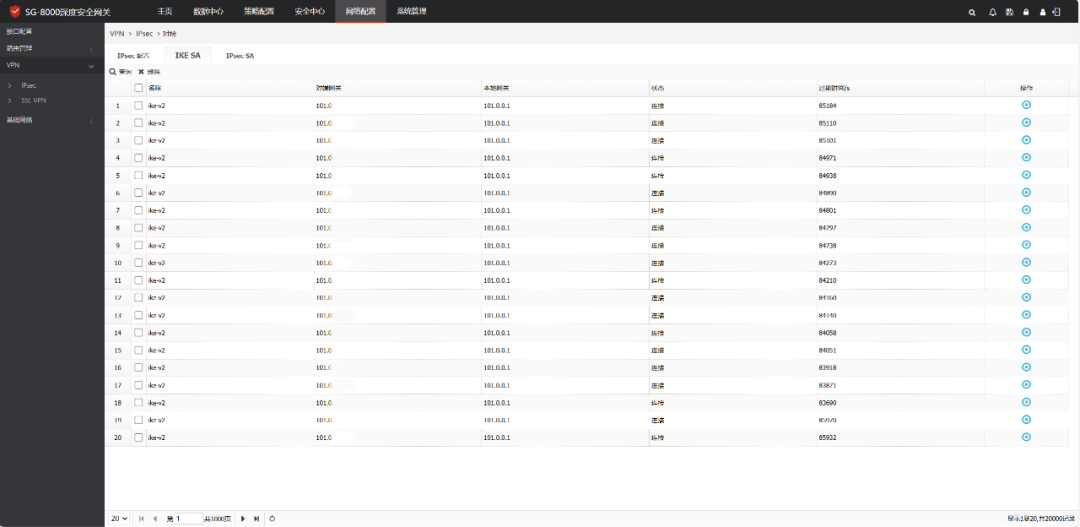This screenshot has width=1080, height=527.
Task: Open the 安全中心 top menu
Action: coord(309,11)
